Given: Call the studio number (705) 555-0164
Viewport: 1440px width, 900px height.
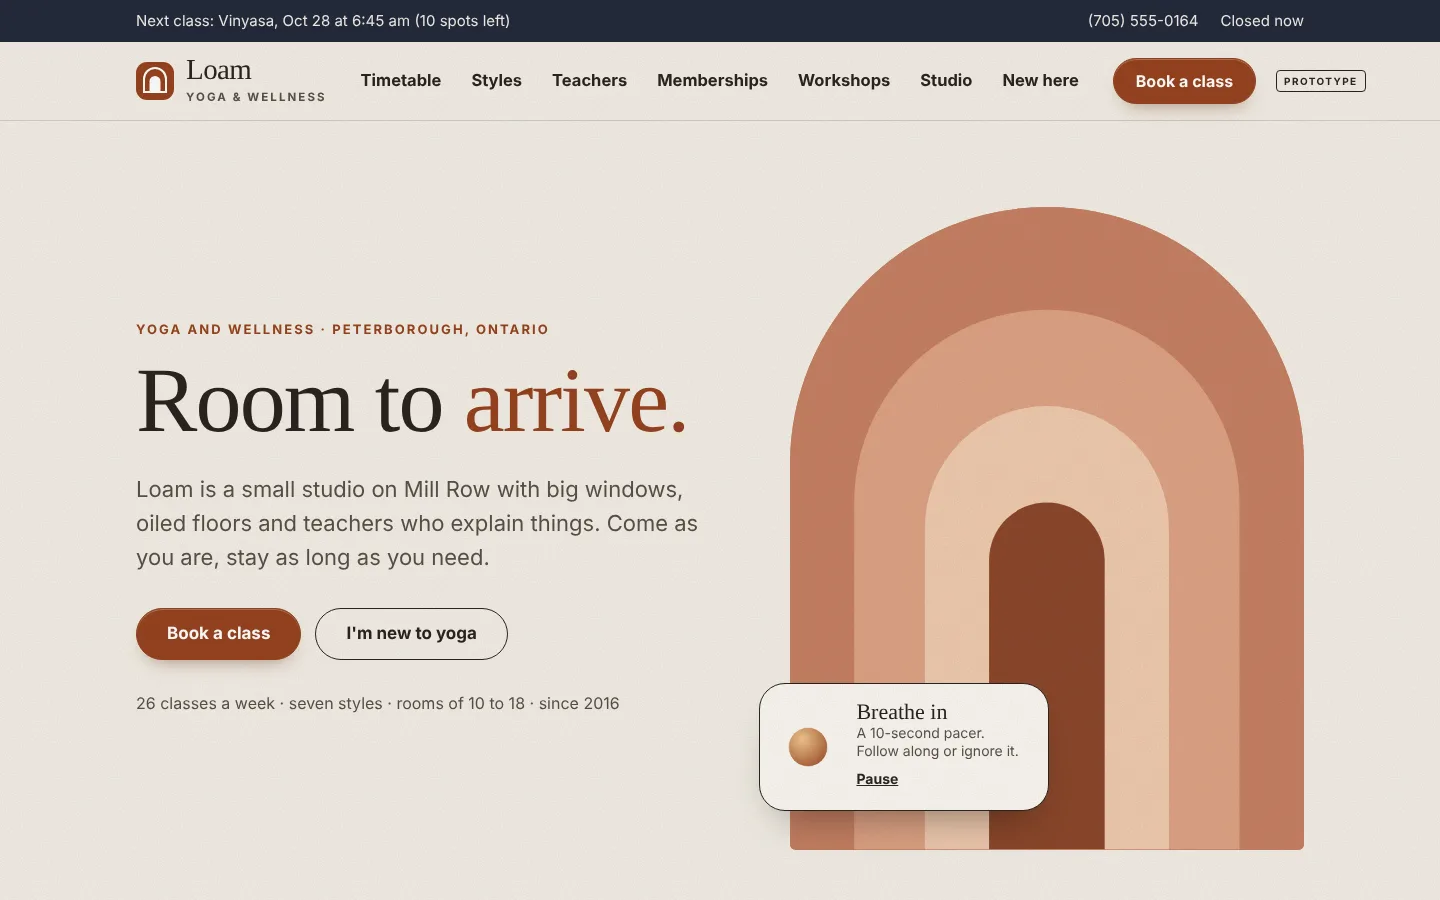Looking at the screenshot, I should tap(1143, 21).
